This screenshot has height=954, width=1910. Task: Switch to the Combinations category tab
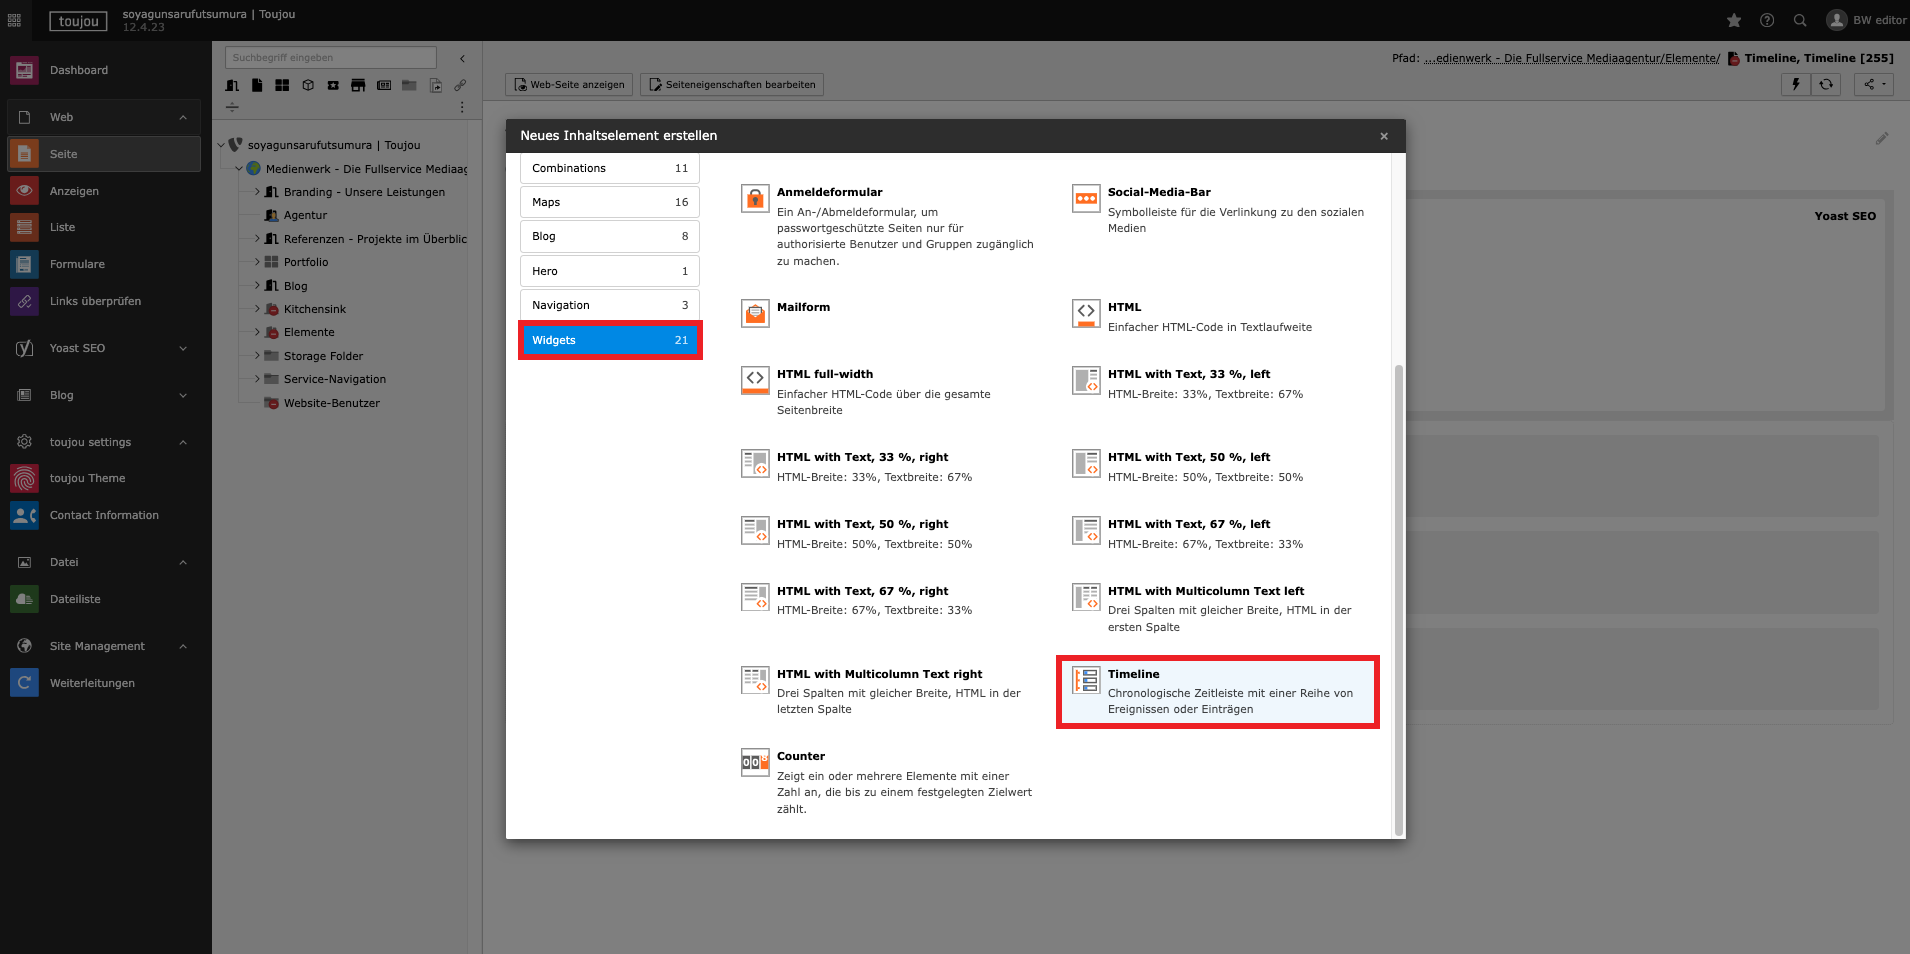[609, 168]
